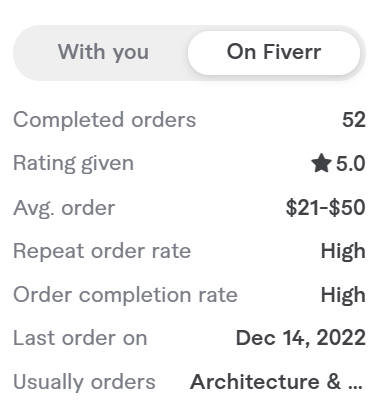This screenshot has width=388, height=415.
Task: Click the ellipsis after Architecture &
Action: tap(355, 387)
